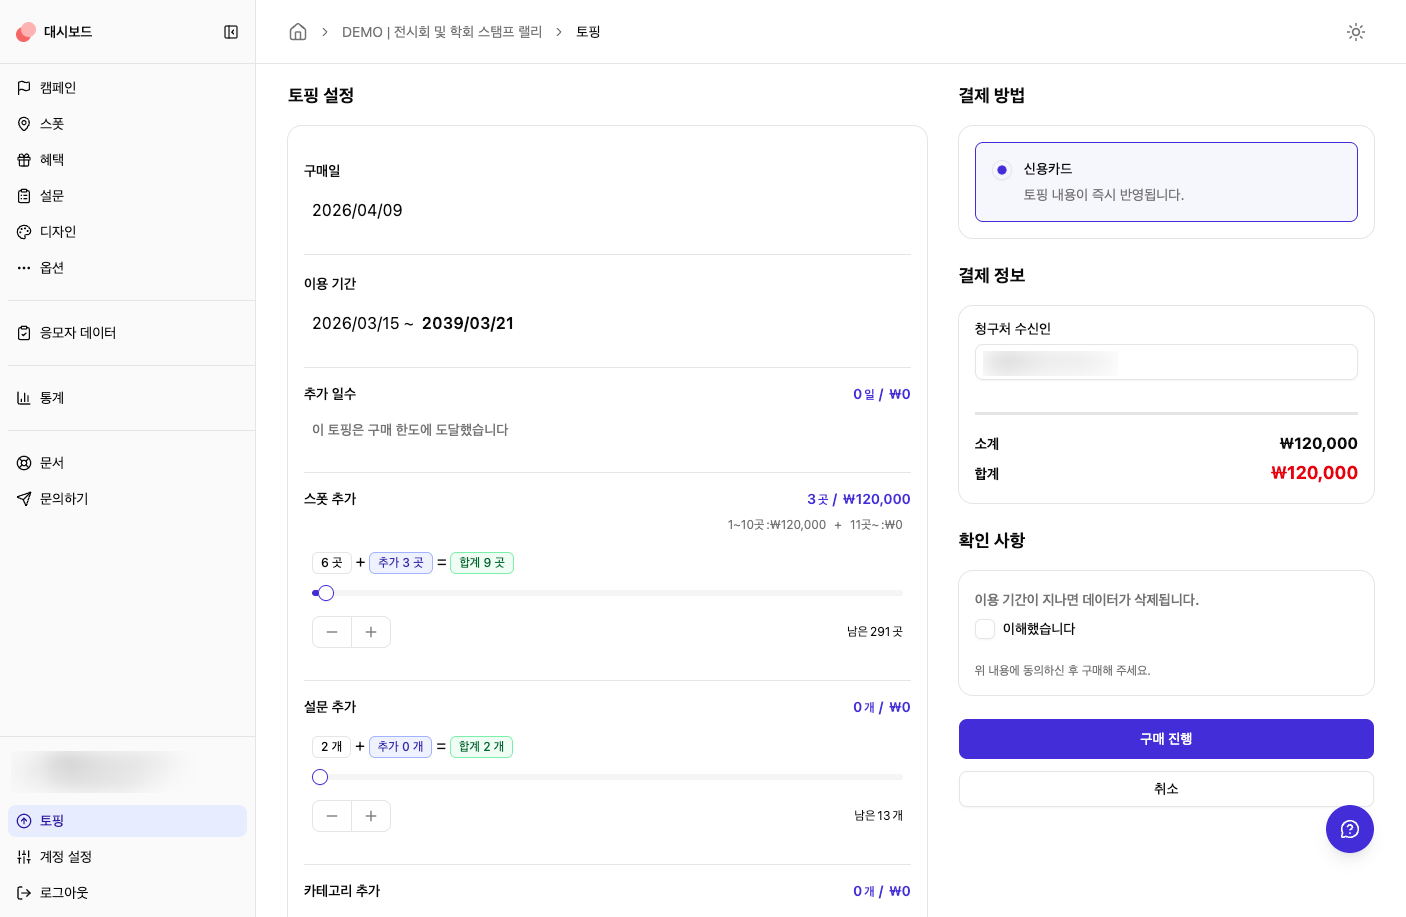This screenshot has height=917, width=1406.
Task: Select the 신용카드 payment radio button
Action: click(x=1002, y=170)
